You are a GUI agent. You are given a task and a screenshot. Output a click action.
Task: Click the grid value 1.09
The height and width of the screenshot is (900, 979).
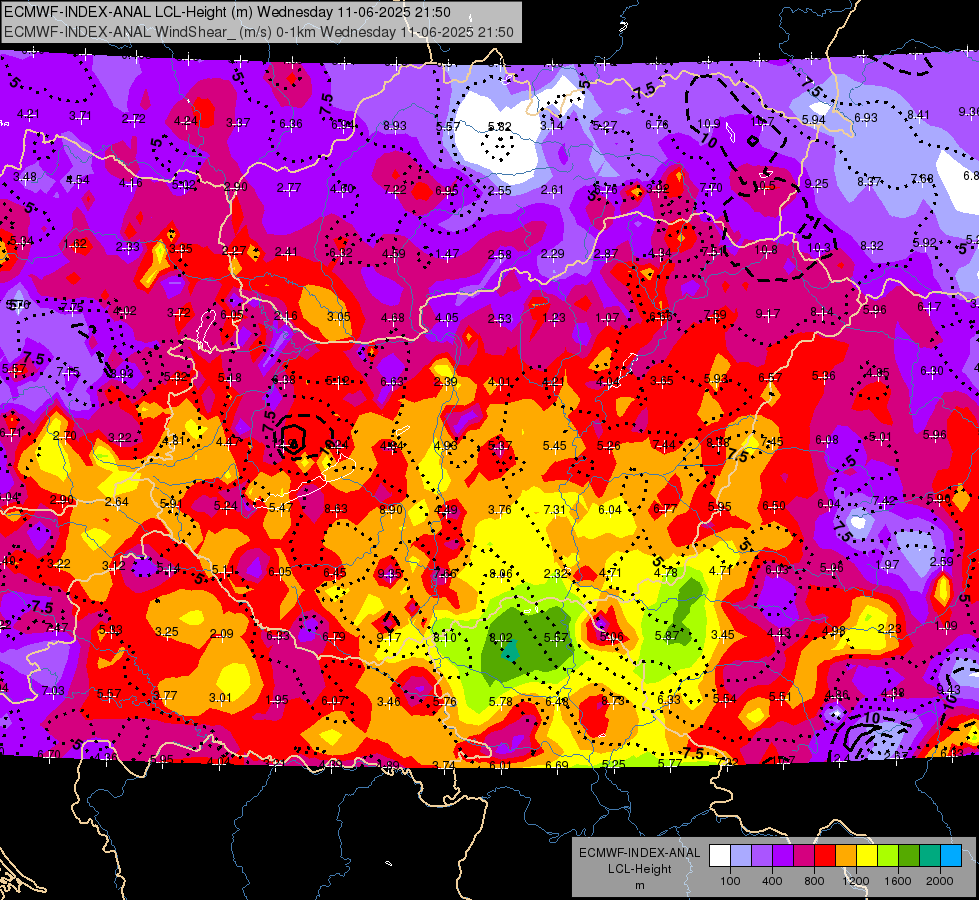pos(946,625)
